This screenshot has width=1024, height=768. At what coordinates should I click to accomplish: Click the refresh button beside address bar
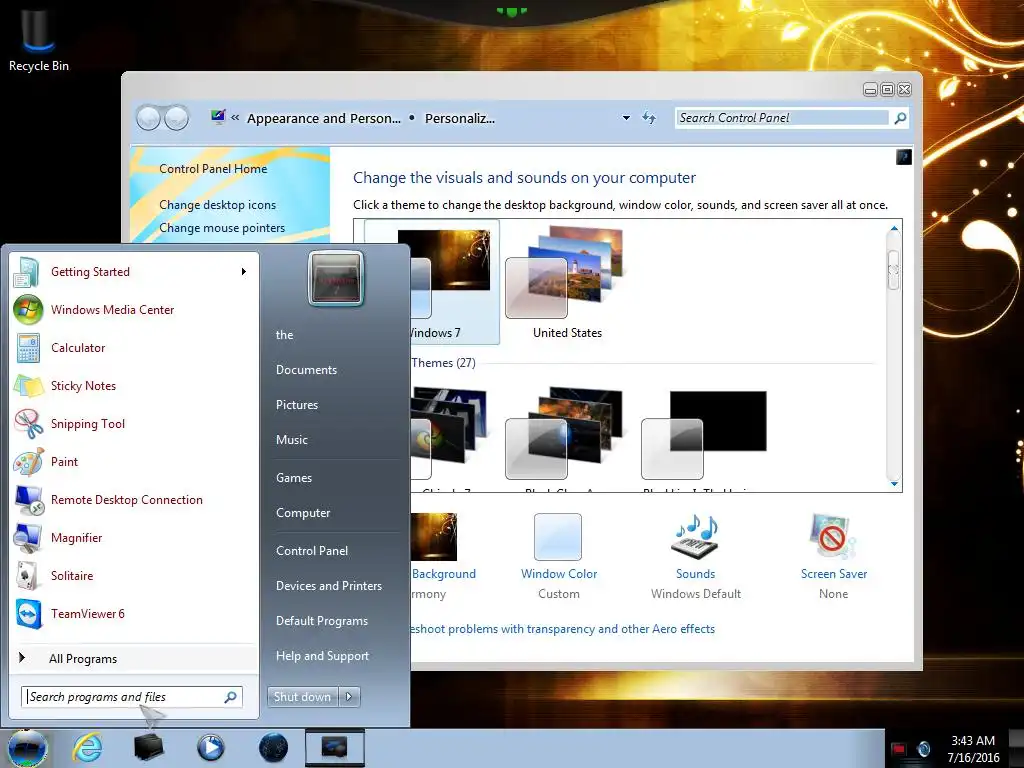coord(648,118)
